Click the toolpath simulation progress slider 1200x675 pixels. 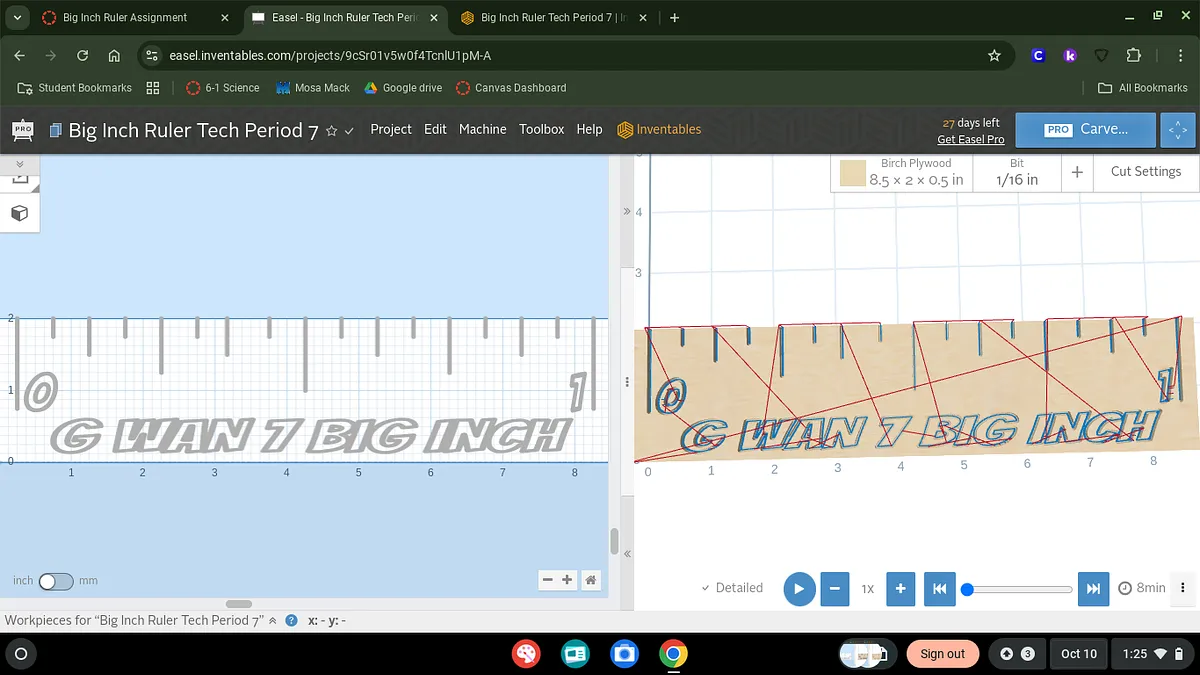(1020, 589)
